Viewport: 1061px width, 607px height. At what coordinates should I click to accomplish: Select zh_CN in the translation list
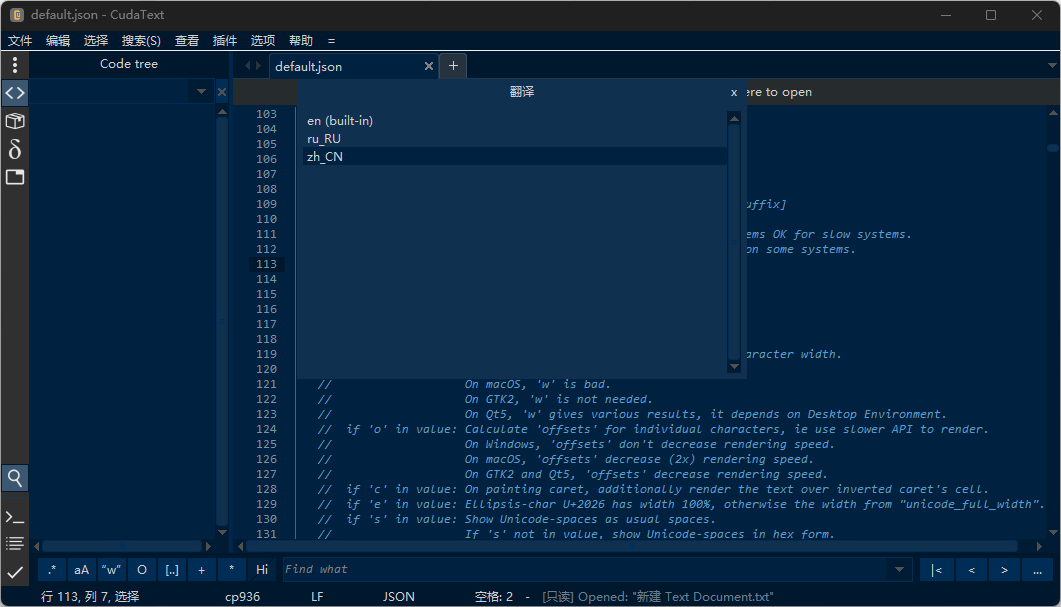click(325, 157)
